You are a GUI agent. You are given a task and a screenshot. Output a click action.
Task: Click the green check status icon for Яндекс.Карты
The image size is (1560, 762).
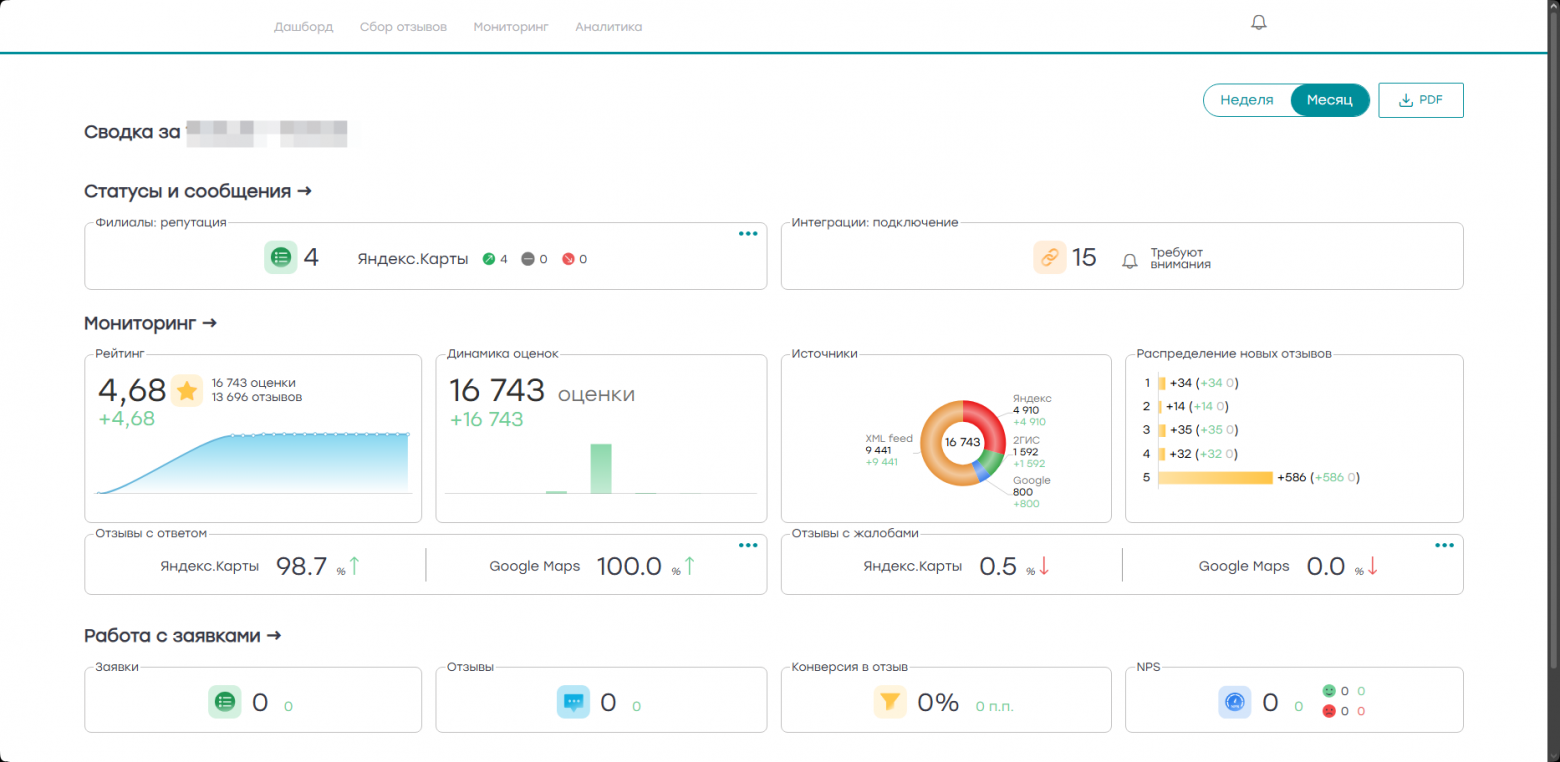tap(489, 259)
